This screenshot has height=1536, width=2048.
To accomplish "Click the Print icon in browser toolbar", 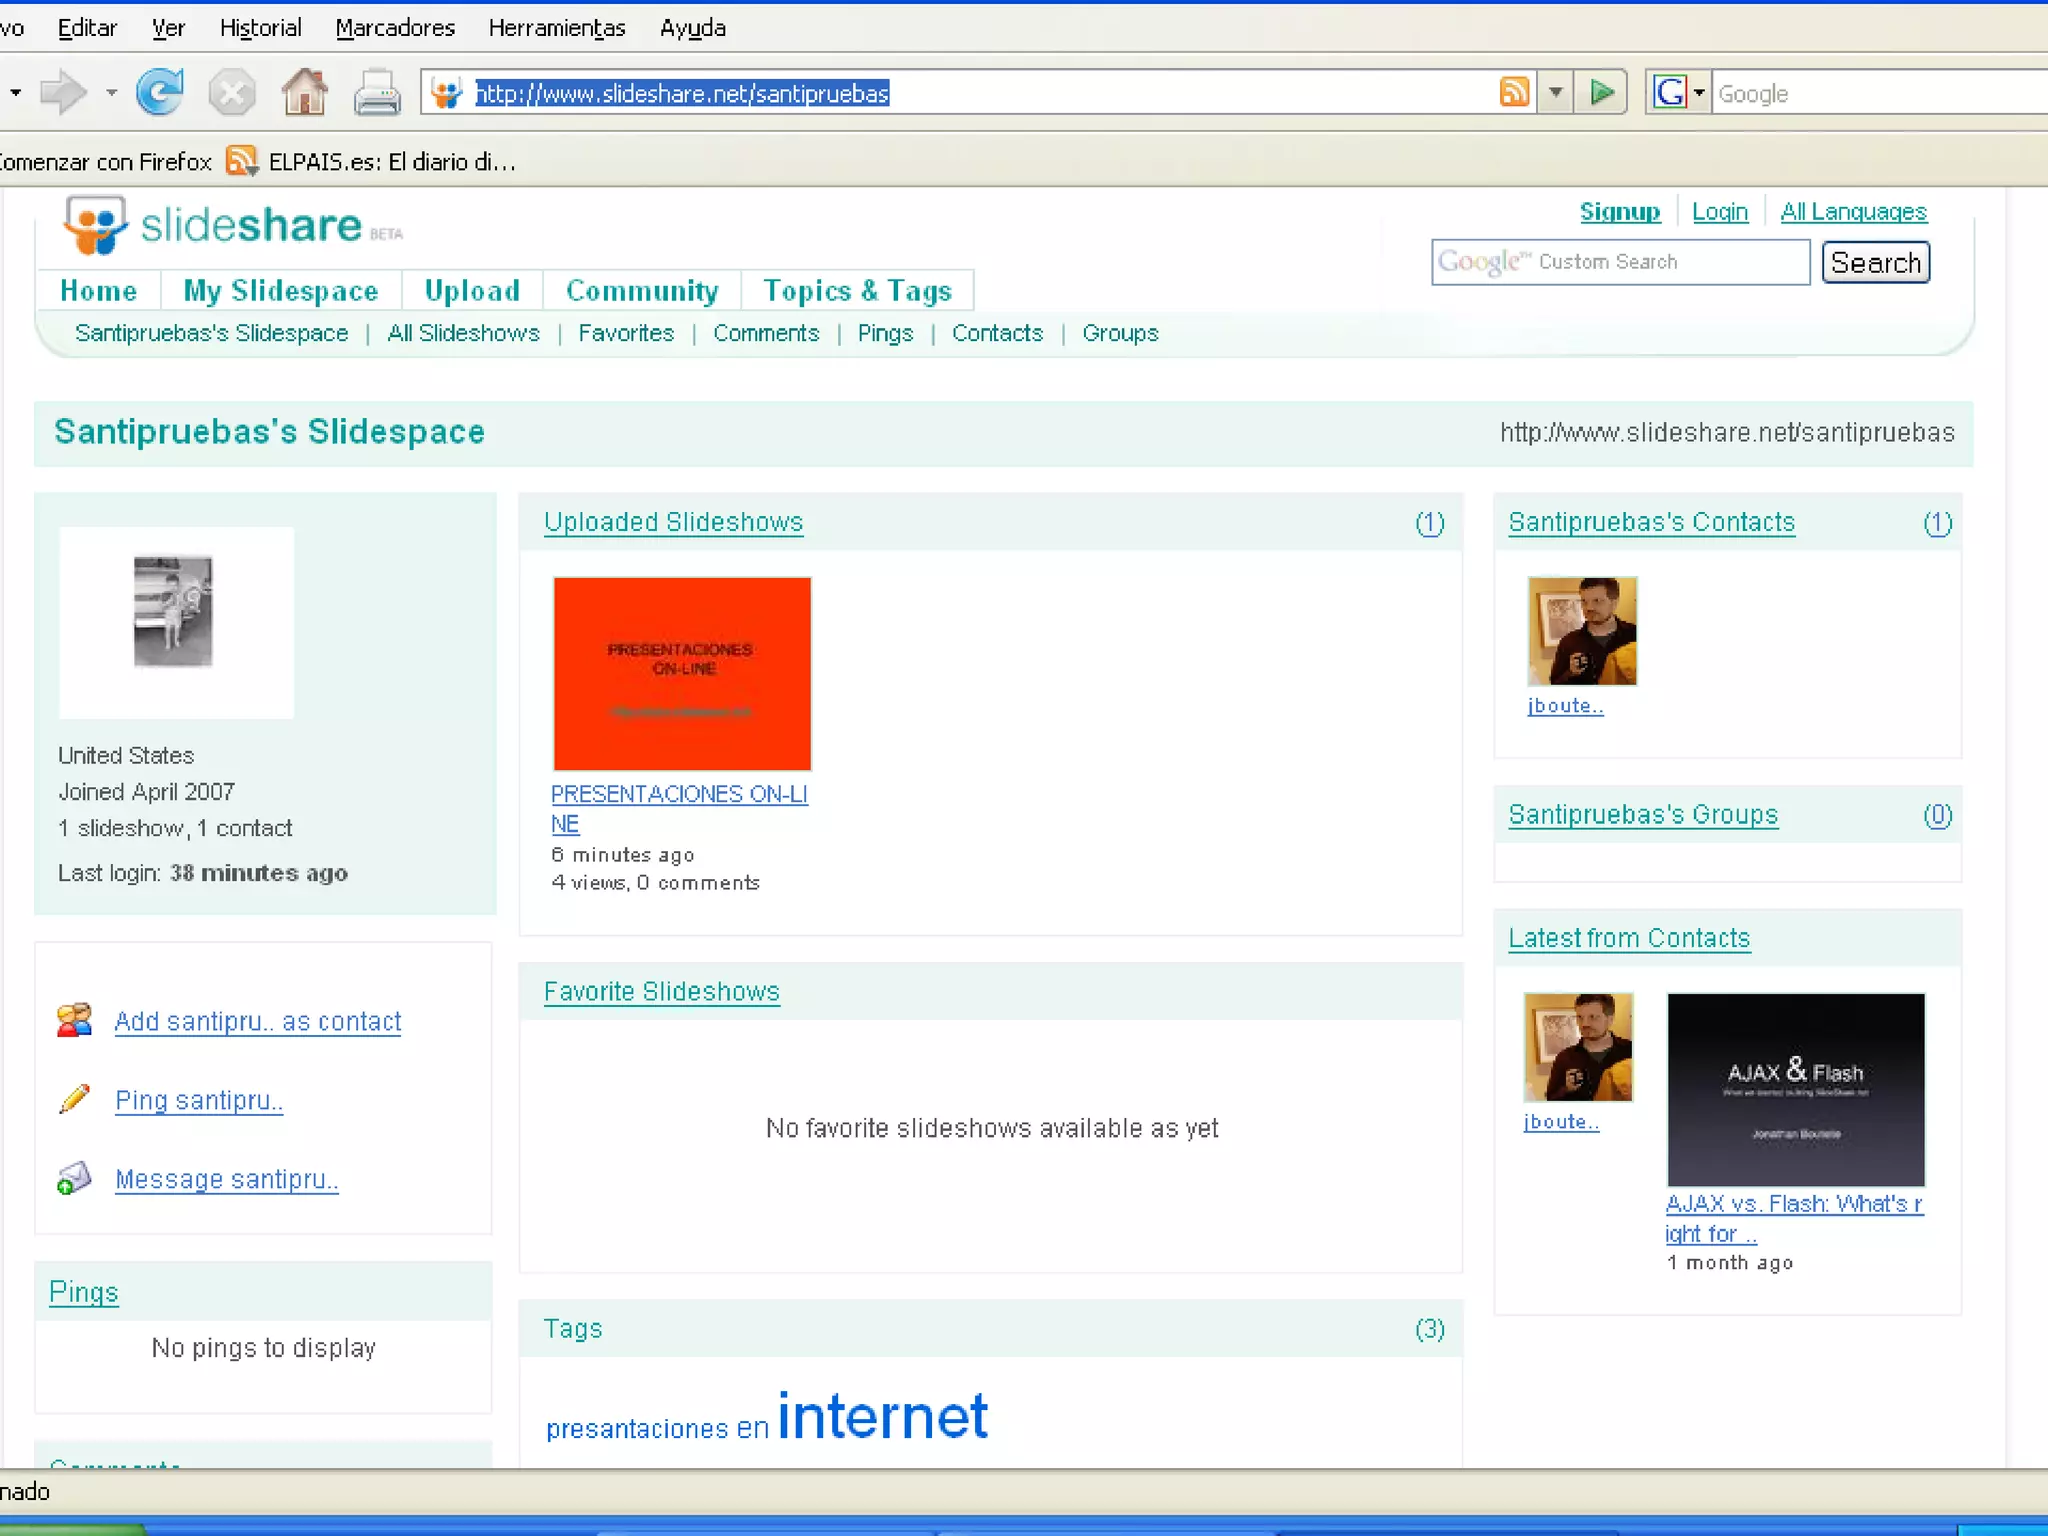I will click(377, 93).
